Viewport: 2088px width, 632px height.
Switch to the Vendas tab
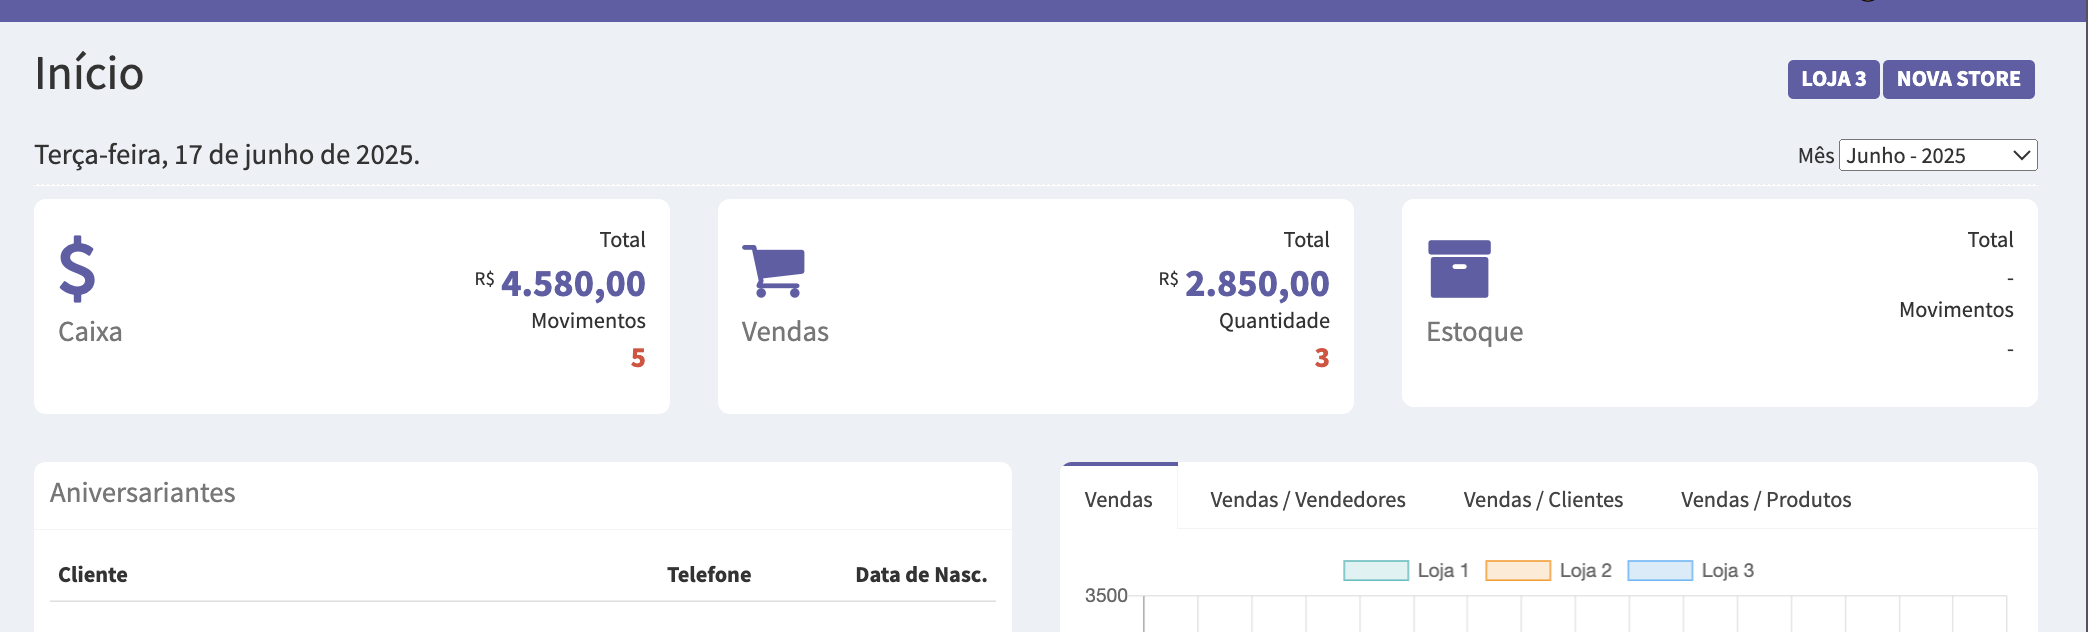point(1118,499)
